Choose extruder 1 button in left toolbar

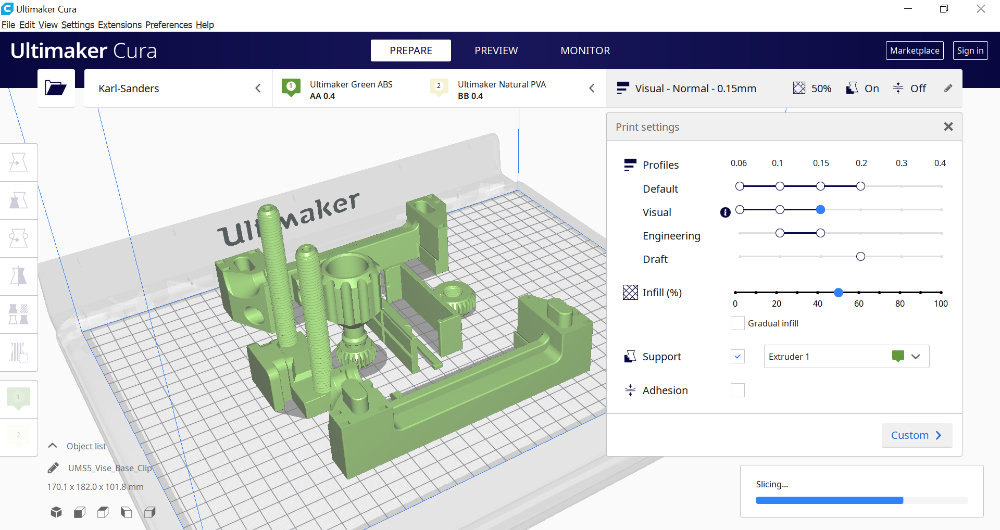tap(18, 398)
